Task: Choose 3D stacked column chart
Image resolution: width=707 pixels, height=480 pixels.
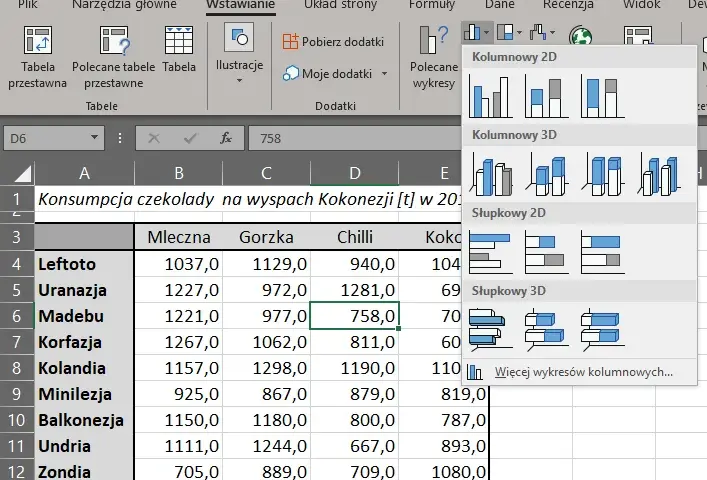Action: coord(546,174)
